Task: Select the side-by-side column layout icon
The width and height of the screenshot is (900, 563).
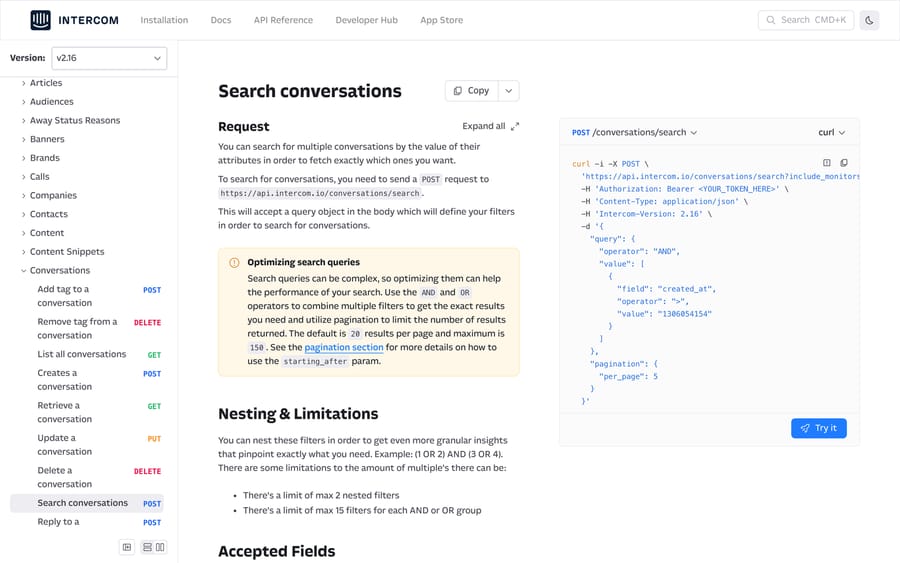Action: 160,548
